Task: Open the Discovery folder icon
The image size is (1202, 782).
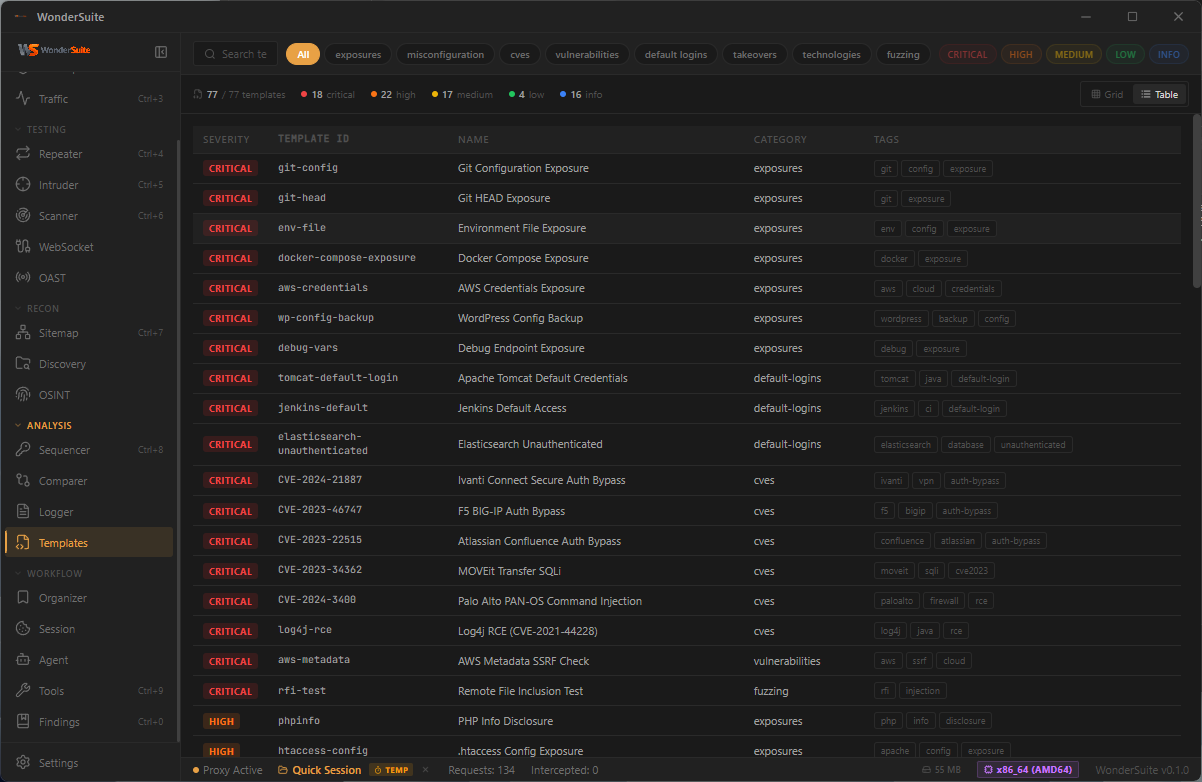Action: tap(23, 364)
